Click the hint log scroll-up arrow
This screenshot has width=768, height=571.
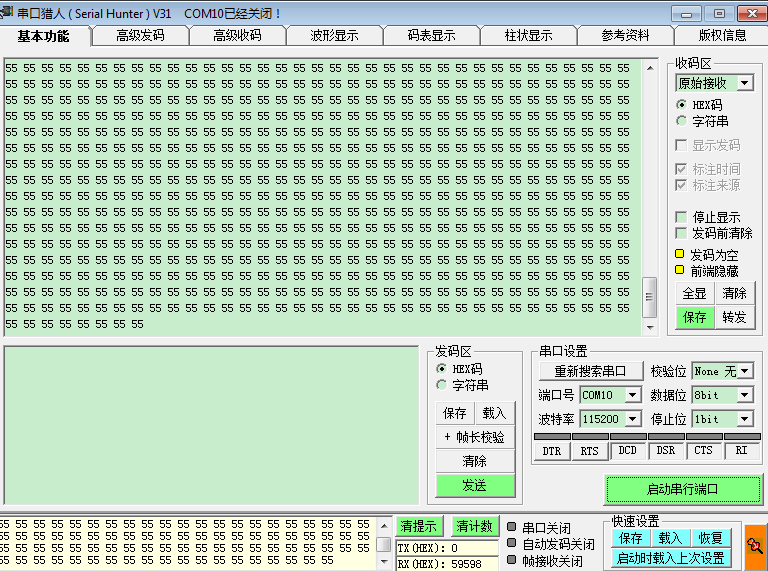[x=385, y=526]
